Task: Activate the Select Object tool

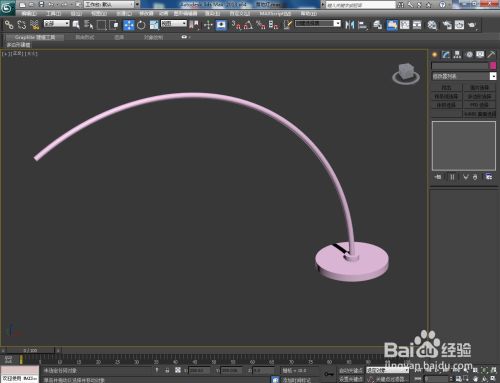Action: [76, 25]
